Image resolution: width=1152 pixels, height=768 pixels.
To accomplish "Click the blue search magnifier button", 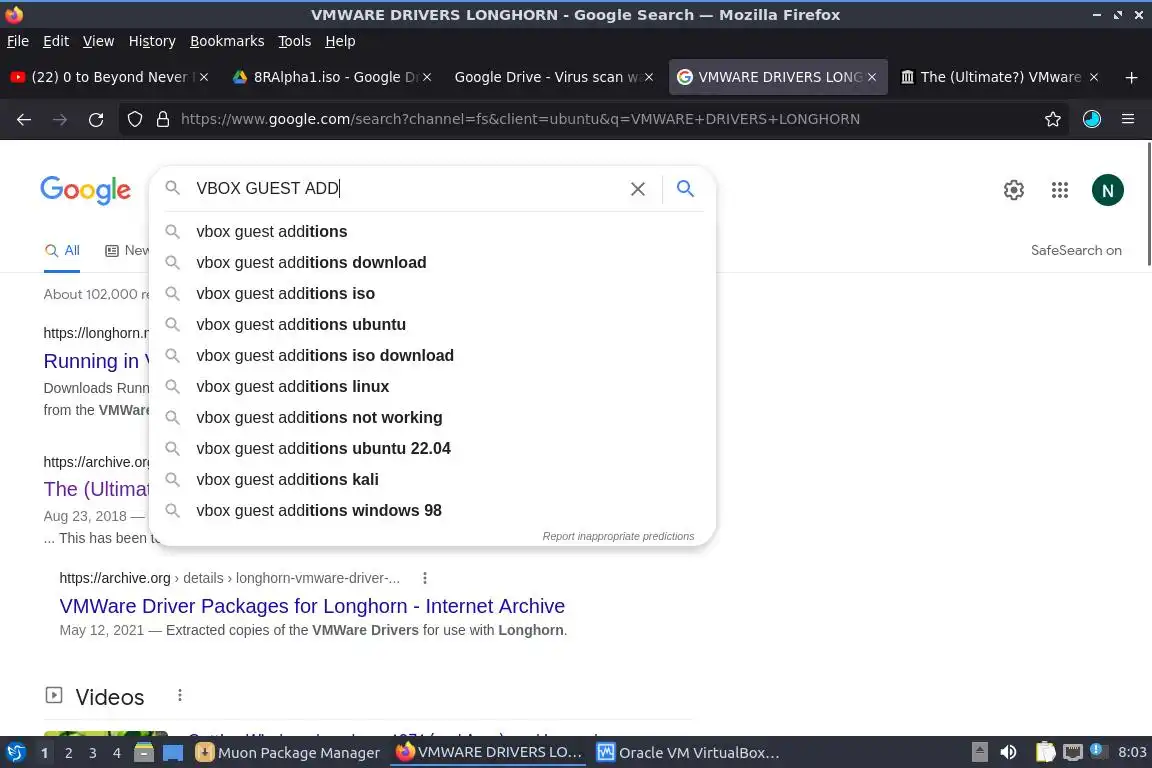I will click(685, 189).
